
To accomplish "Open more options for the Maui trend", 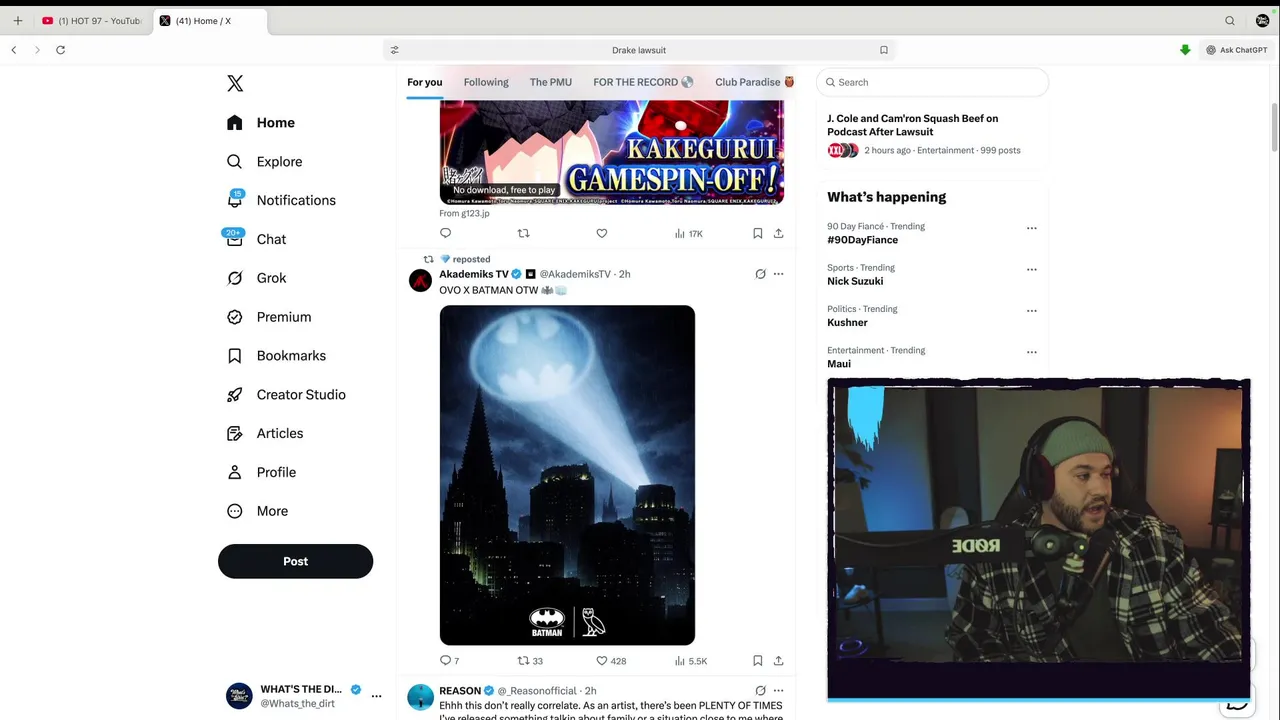I will tap(1031, 352).
